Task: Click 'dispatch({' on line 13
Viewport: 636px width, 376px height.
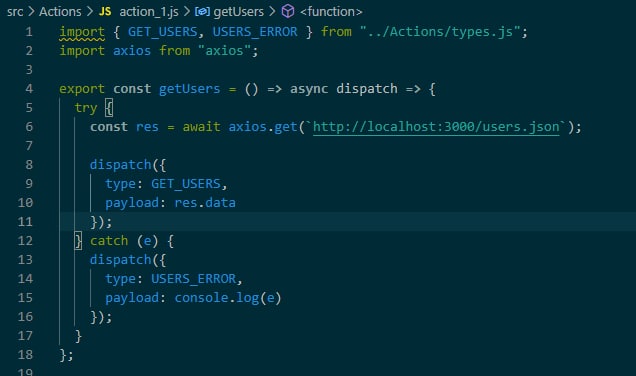Action: [128, 260]
